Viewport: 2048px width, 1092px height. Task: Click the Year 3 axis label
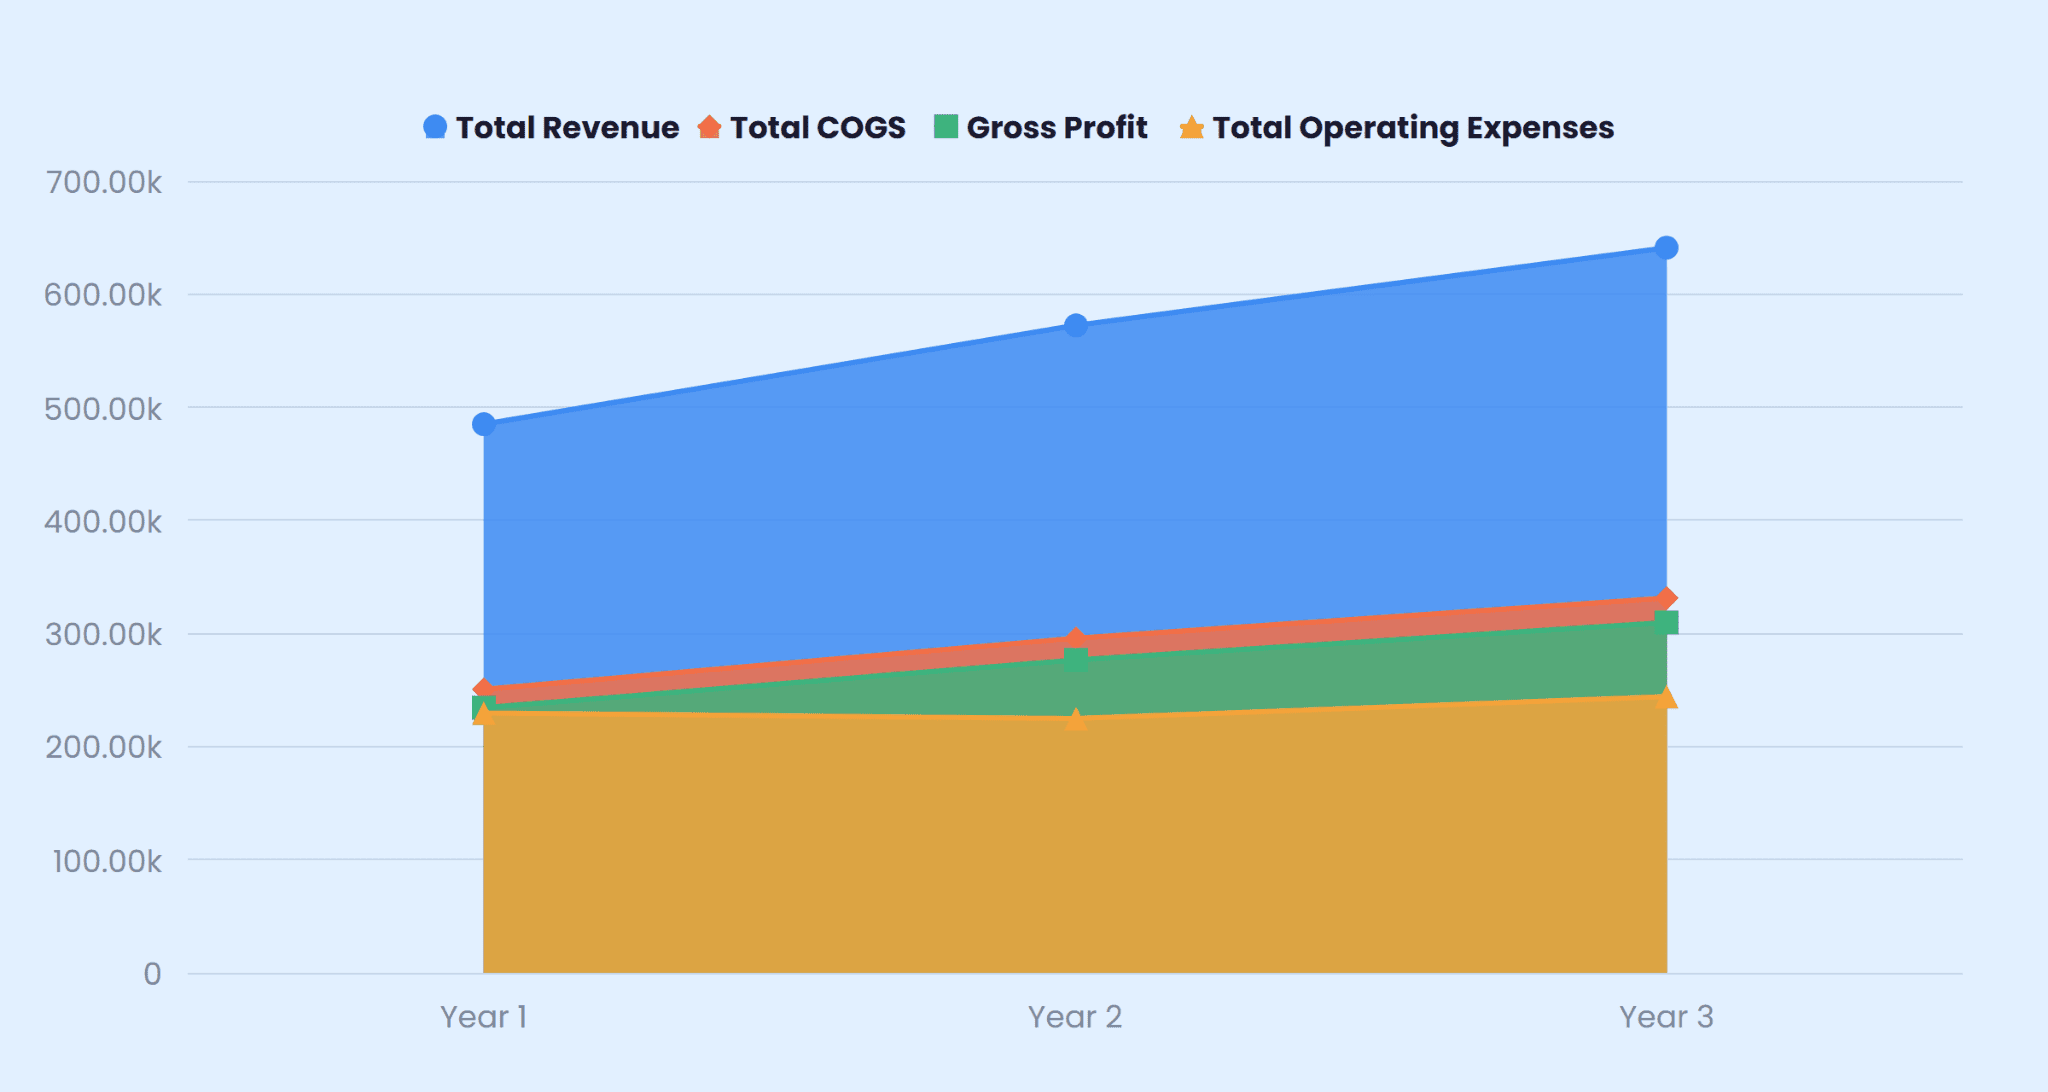point(1666,1016)
